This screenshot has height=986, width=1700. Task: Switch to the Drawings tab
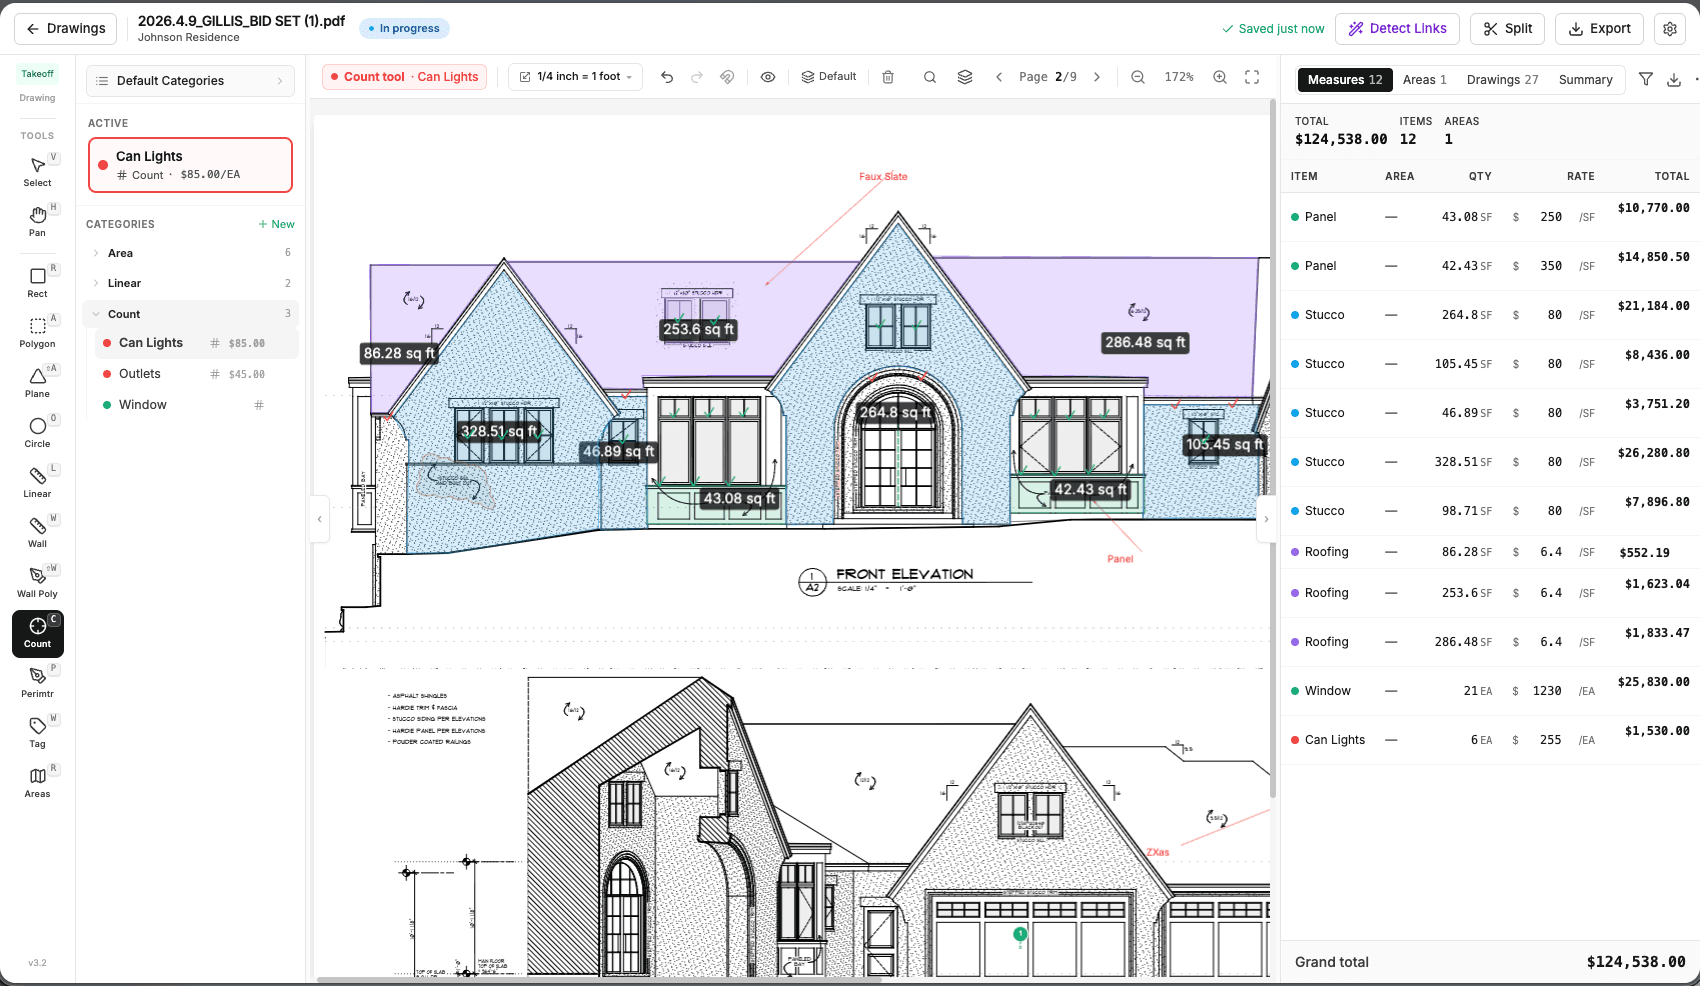tap(1502, 80)
